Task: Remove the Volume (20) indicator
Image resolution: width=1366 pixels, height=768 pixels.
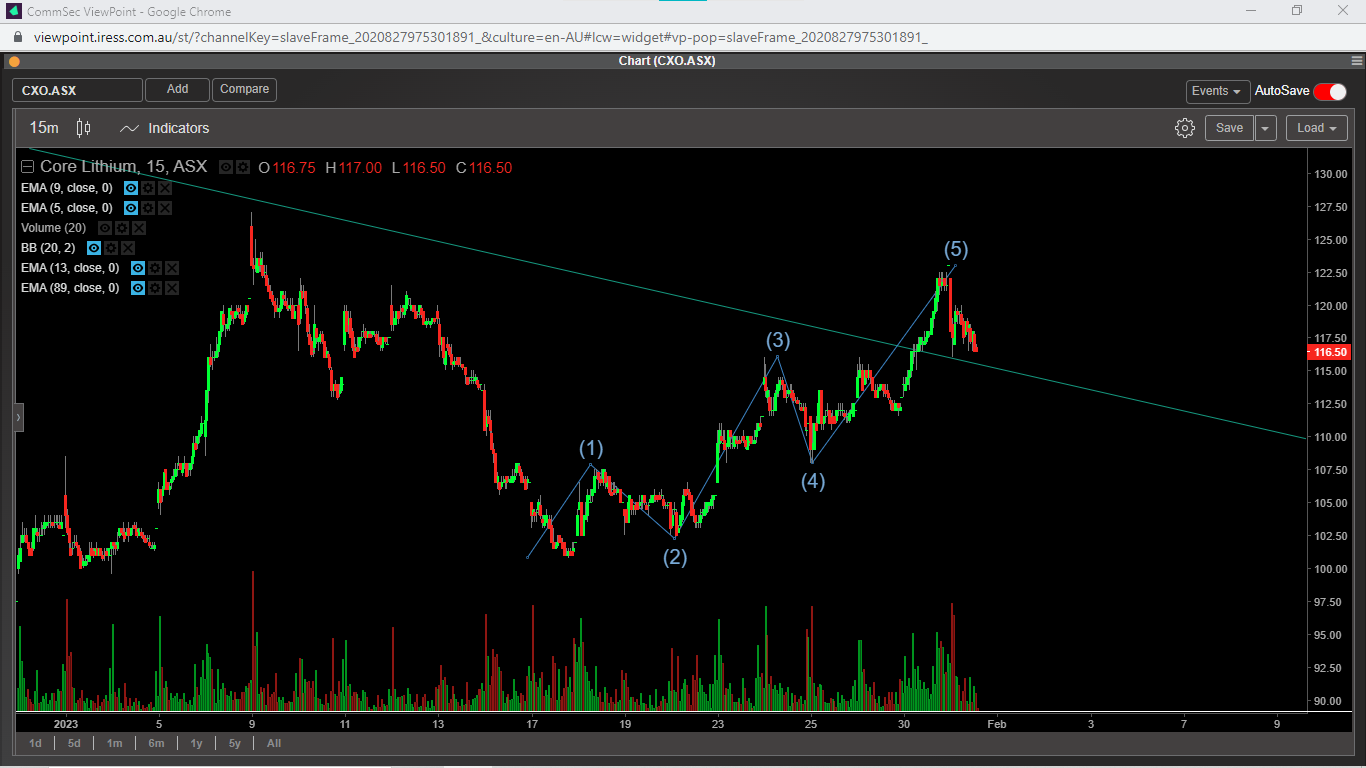Action: pyautogui.click(x=139, y=228)
